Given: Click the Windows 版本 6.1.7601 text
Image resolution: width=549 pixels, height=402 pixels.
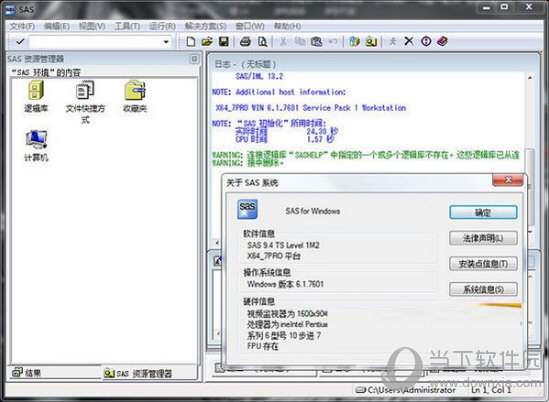Looking at the screenshot, I should 285,284.
